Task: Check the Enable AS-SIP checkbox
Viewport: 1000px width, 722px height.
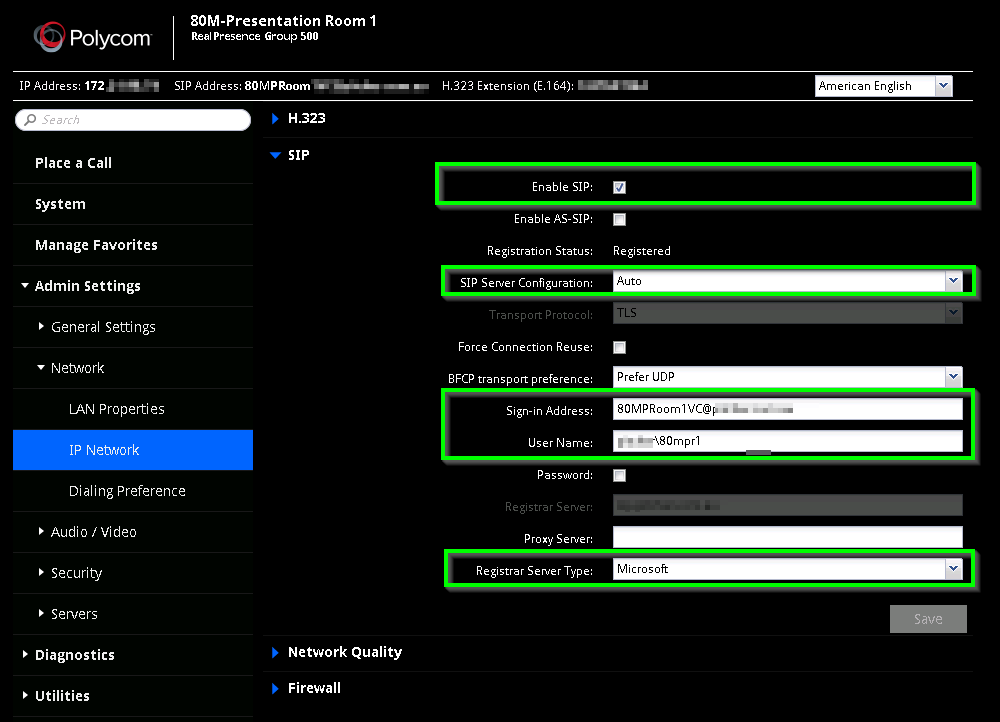Action: (x=619, y=219)
